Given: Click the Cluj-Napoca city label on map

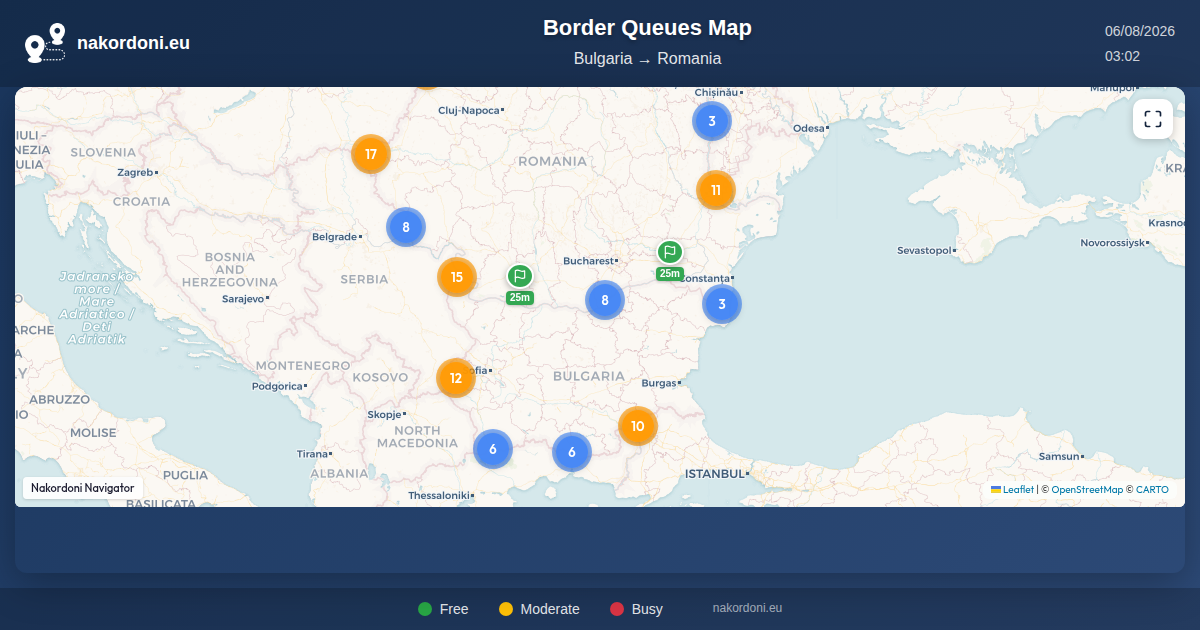Looking at the screenshot, I should coord(468,110).
